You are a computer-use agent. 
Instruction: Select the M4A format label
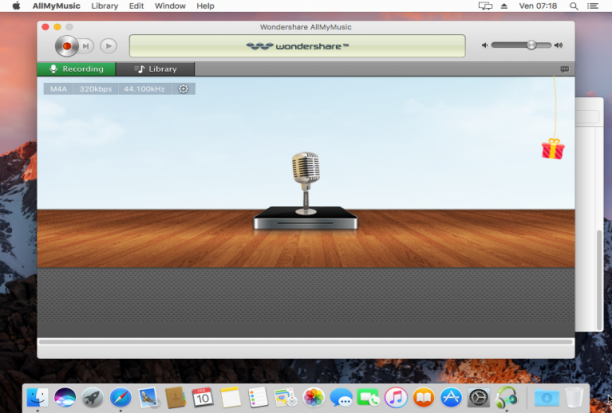point(58,89)
